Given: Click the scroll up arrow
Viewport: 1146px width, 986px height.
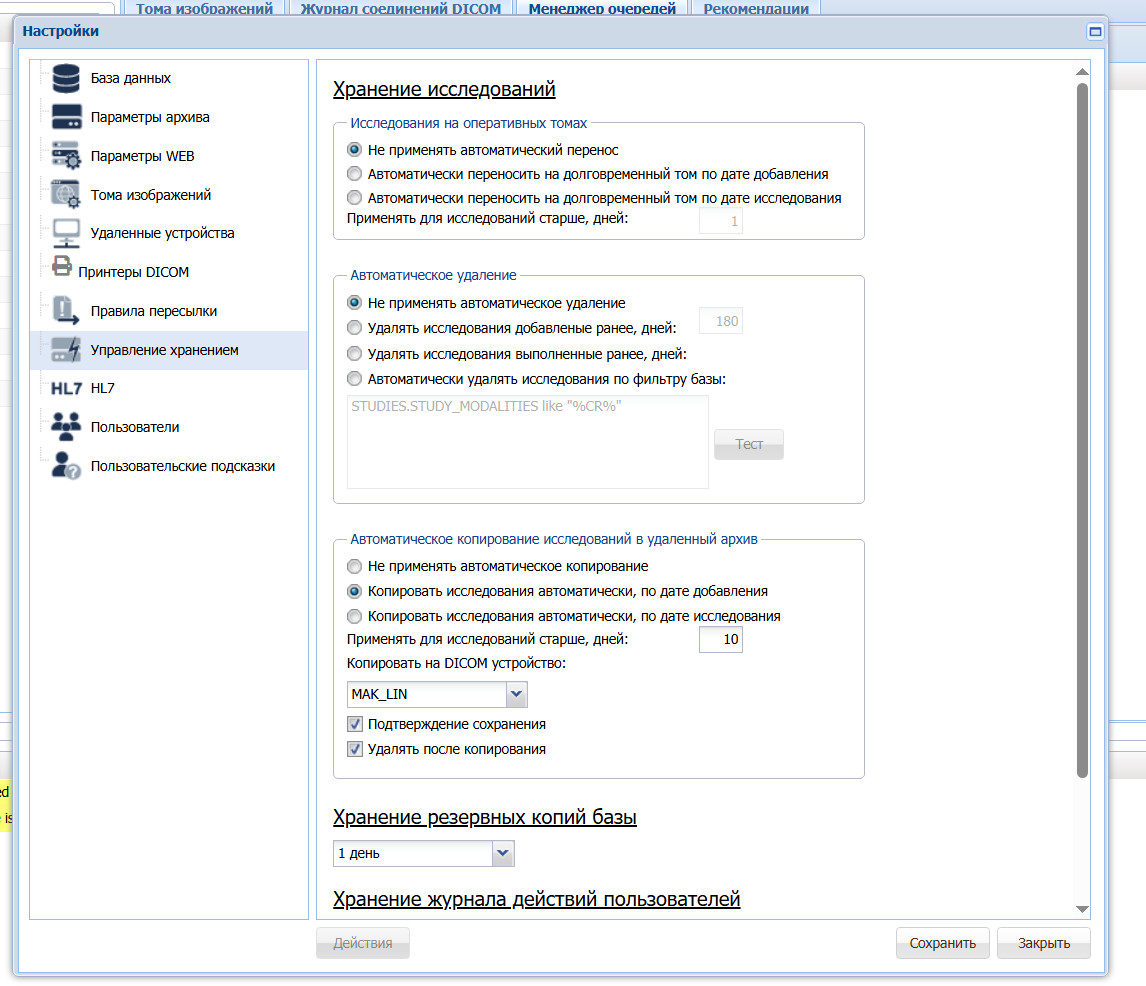Looking at the screenshot, I should pos(1082,72).
